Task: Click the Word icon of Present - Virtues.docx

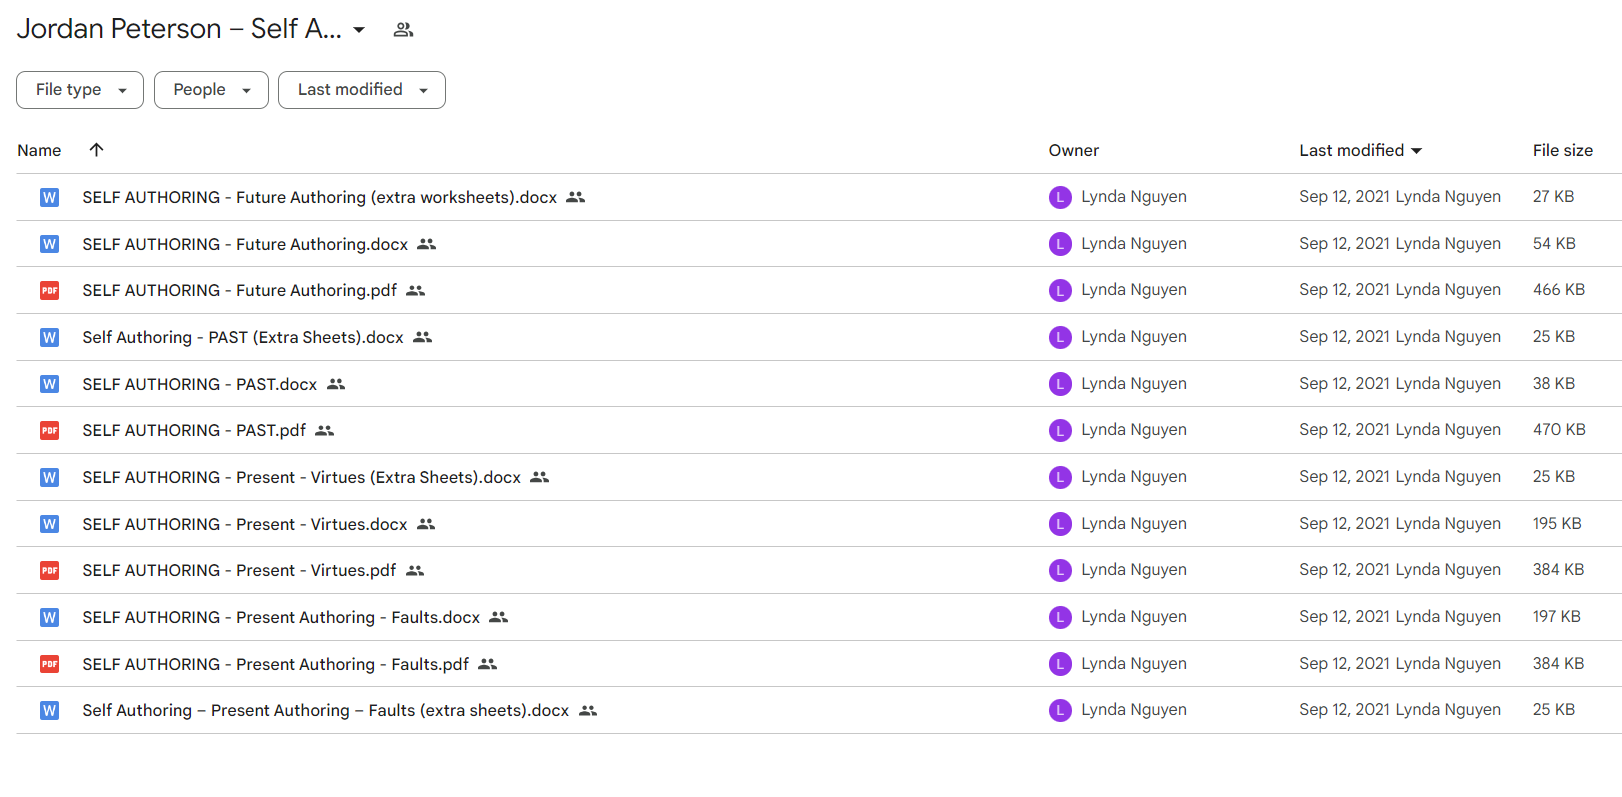Action: (x=49, y=524)
